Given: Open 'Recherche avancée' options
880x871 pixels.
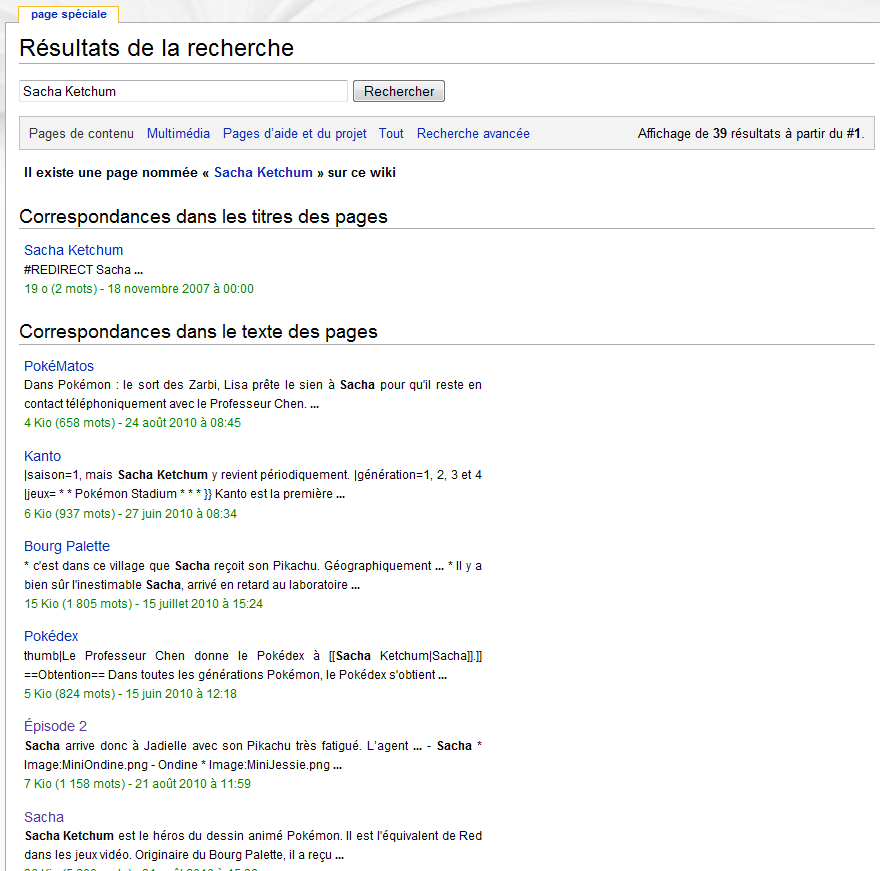Looking at the screenshot, I should (x=473, y=134).
